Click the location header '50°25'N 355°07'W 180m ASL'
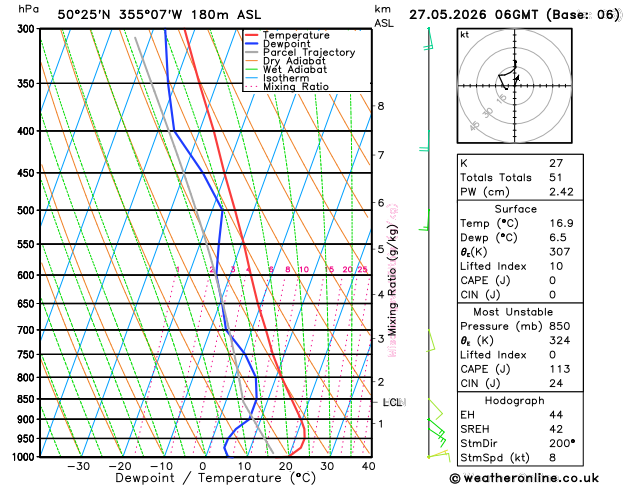 coord(159,15)
